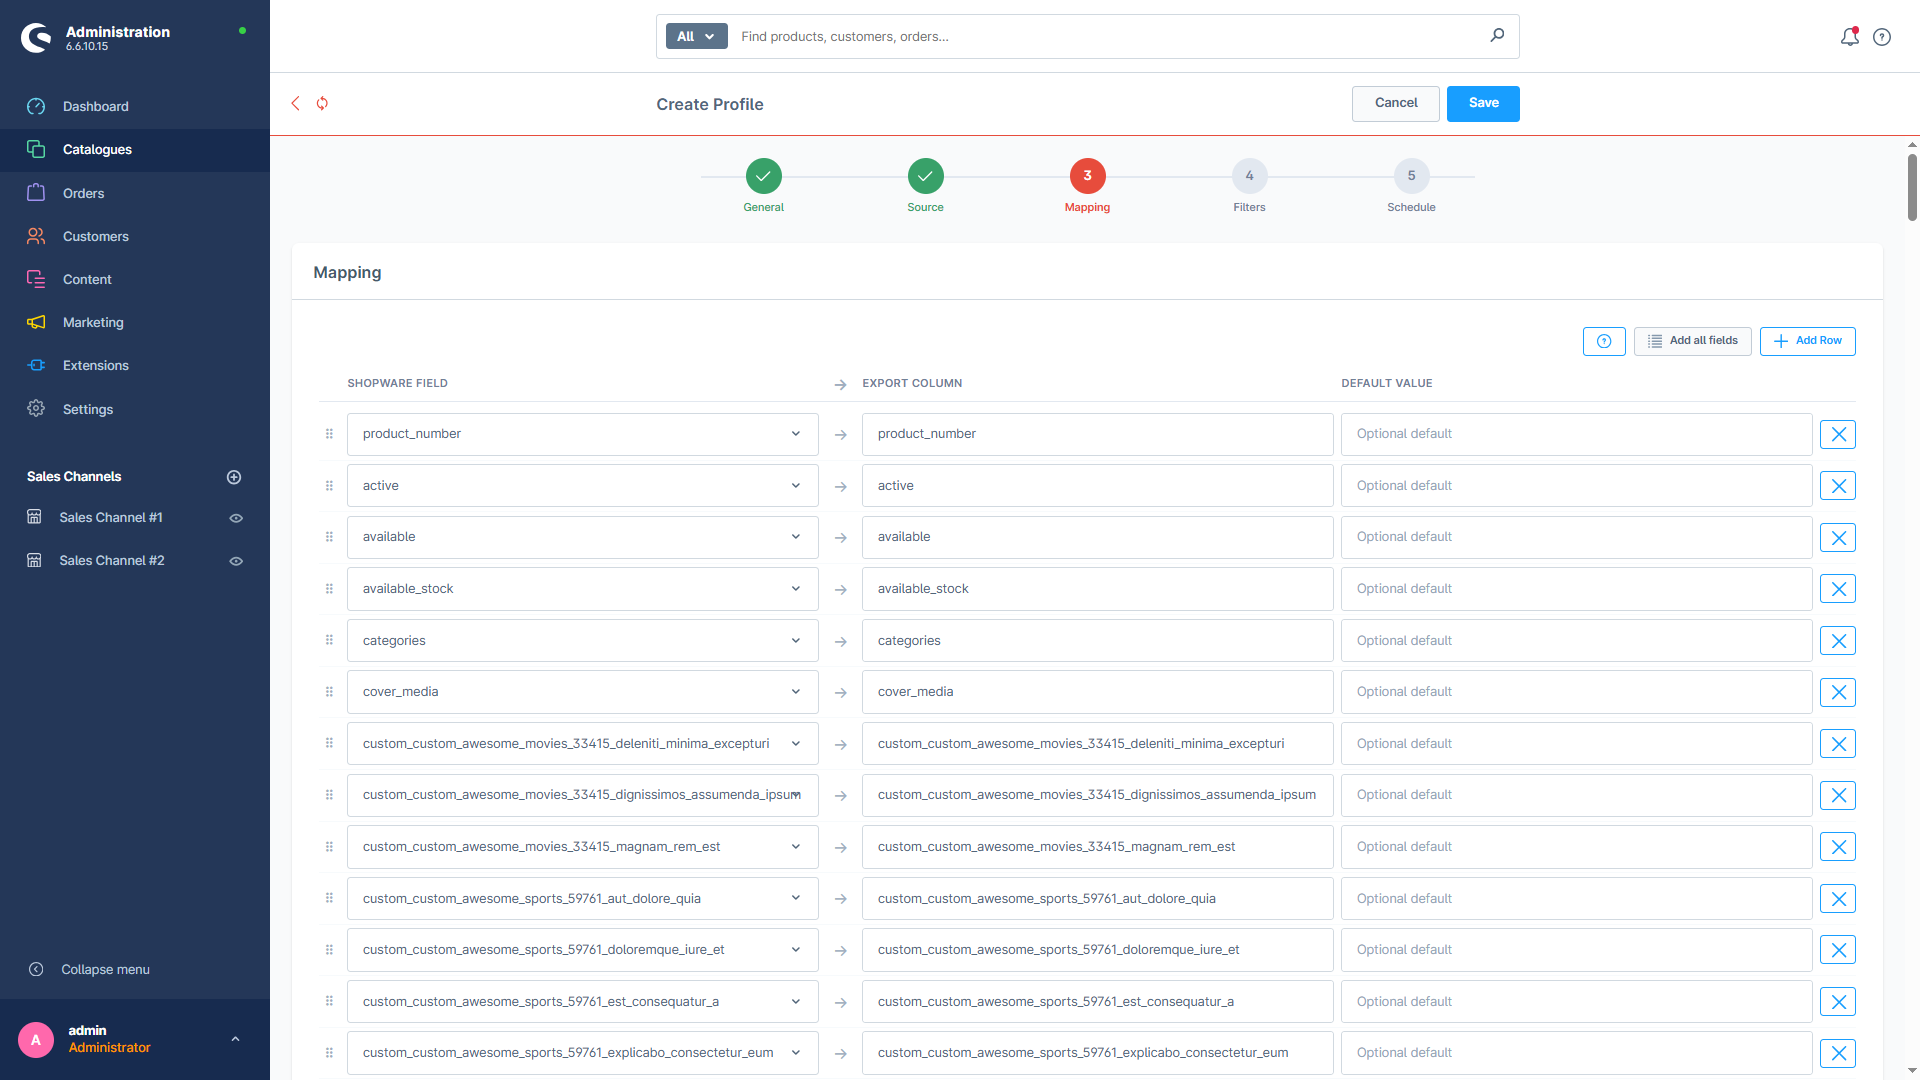Open the search scope All dropdown
This screenshot has height=1080, width=1920.
click(x=697, y=37)
